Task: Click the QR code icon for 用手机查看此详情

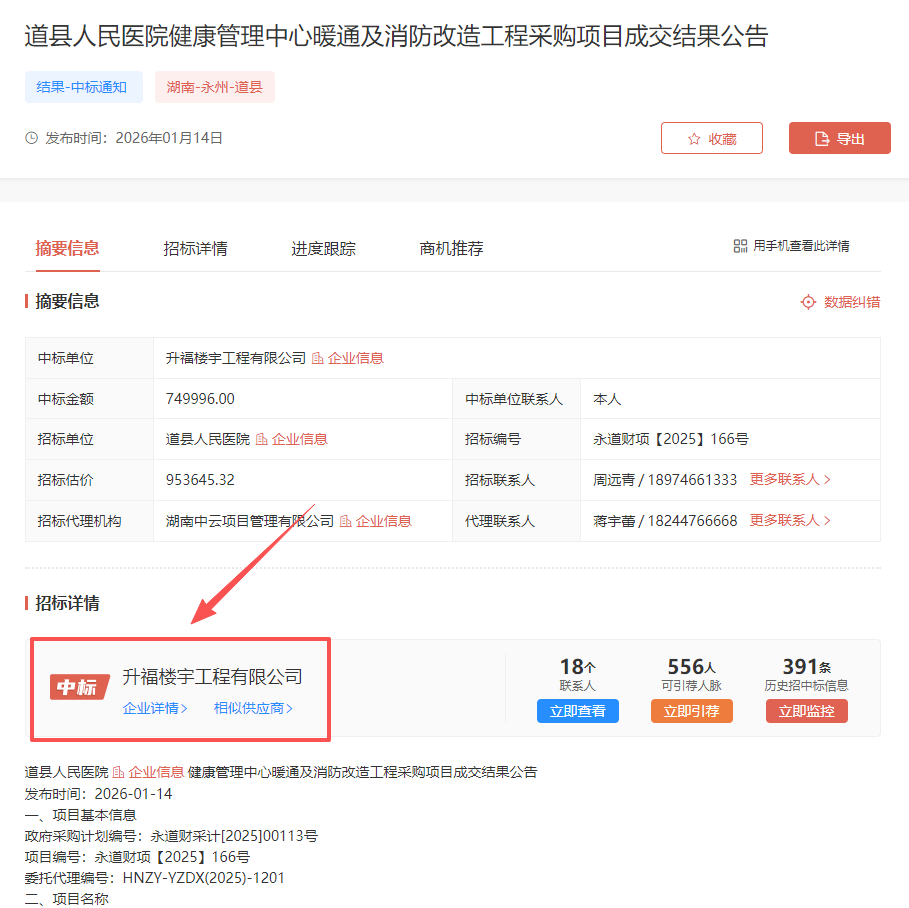Action: (740, 246)
